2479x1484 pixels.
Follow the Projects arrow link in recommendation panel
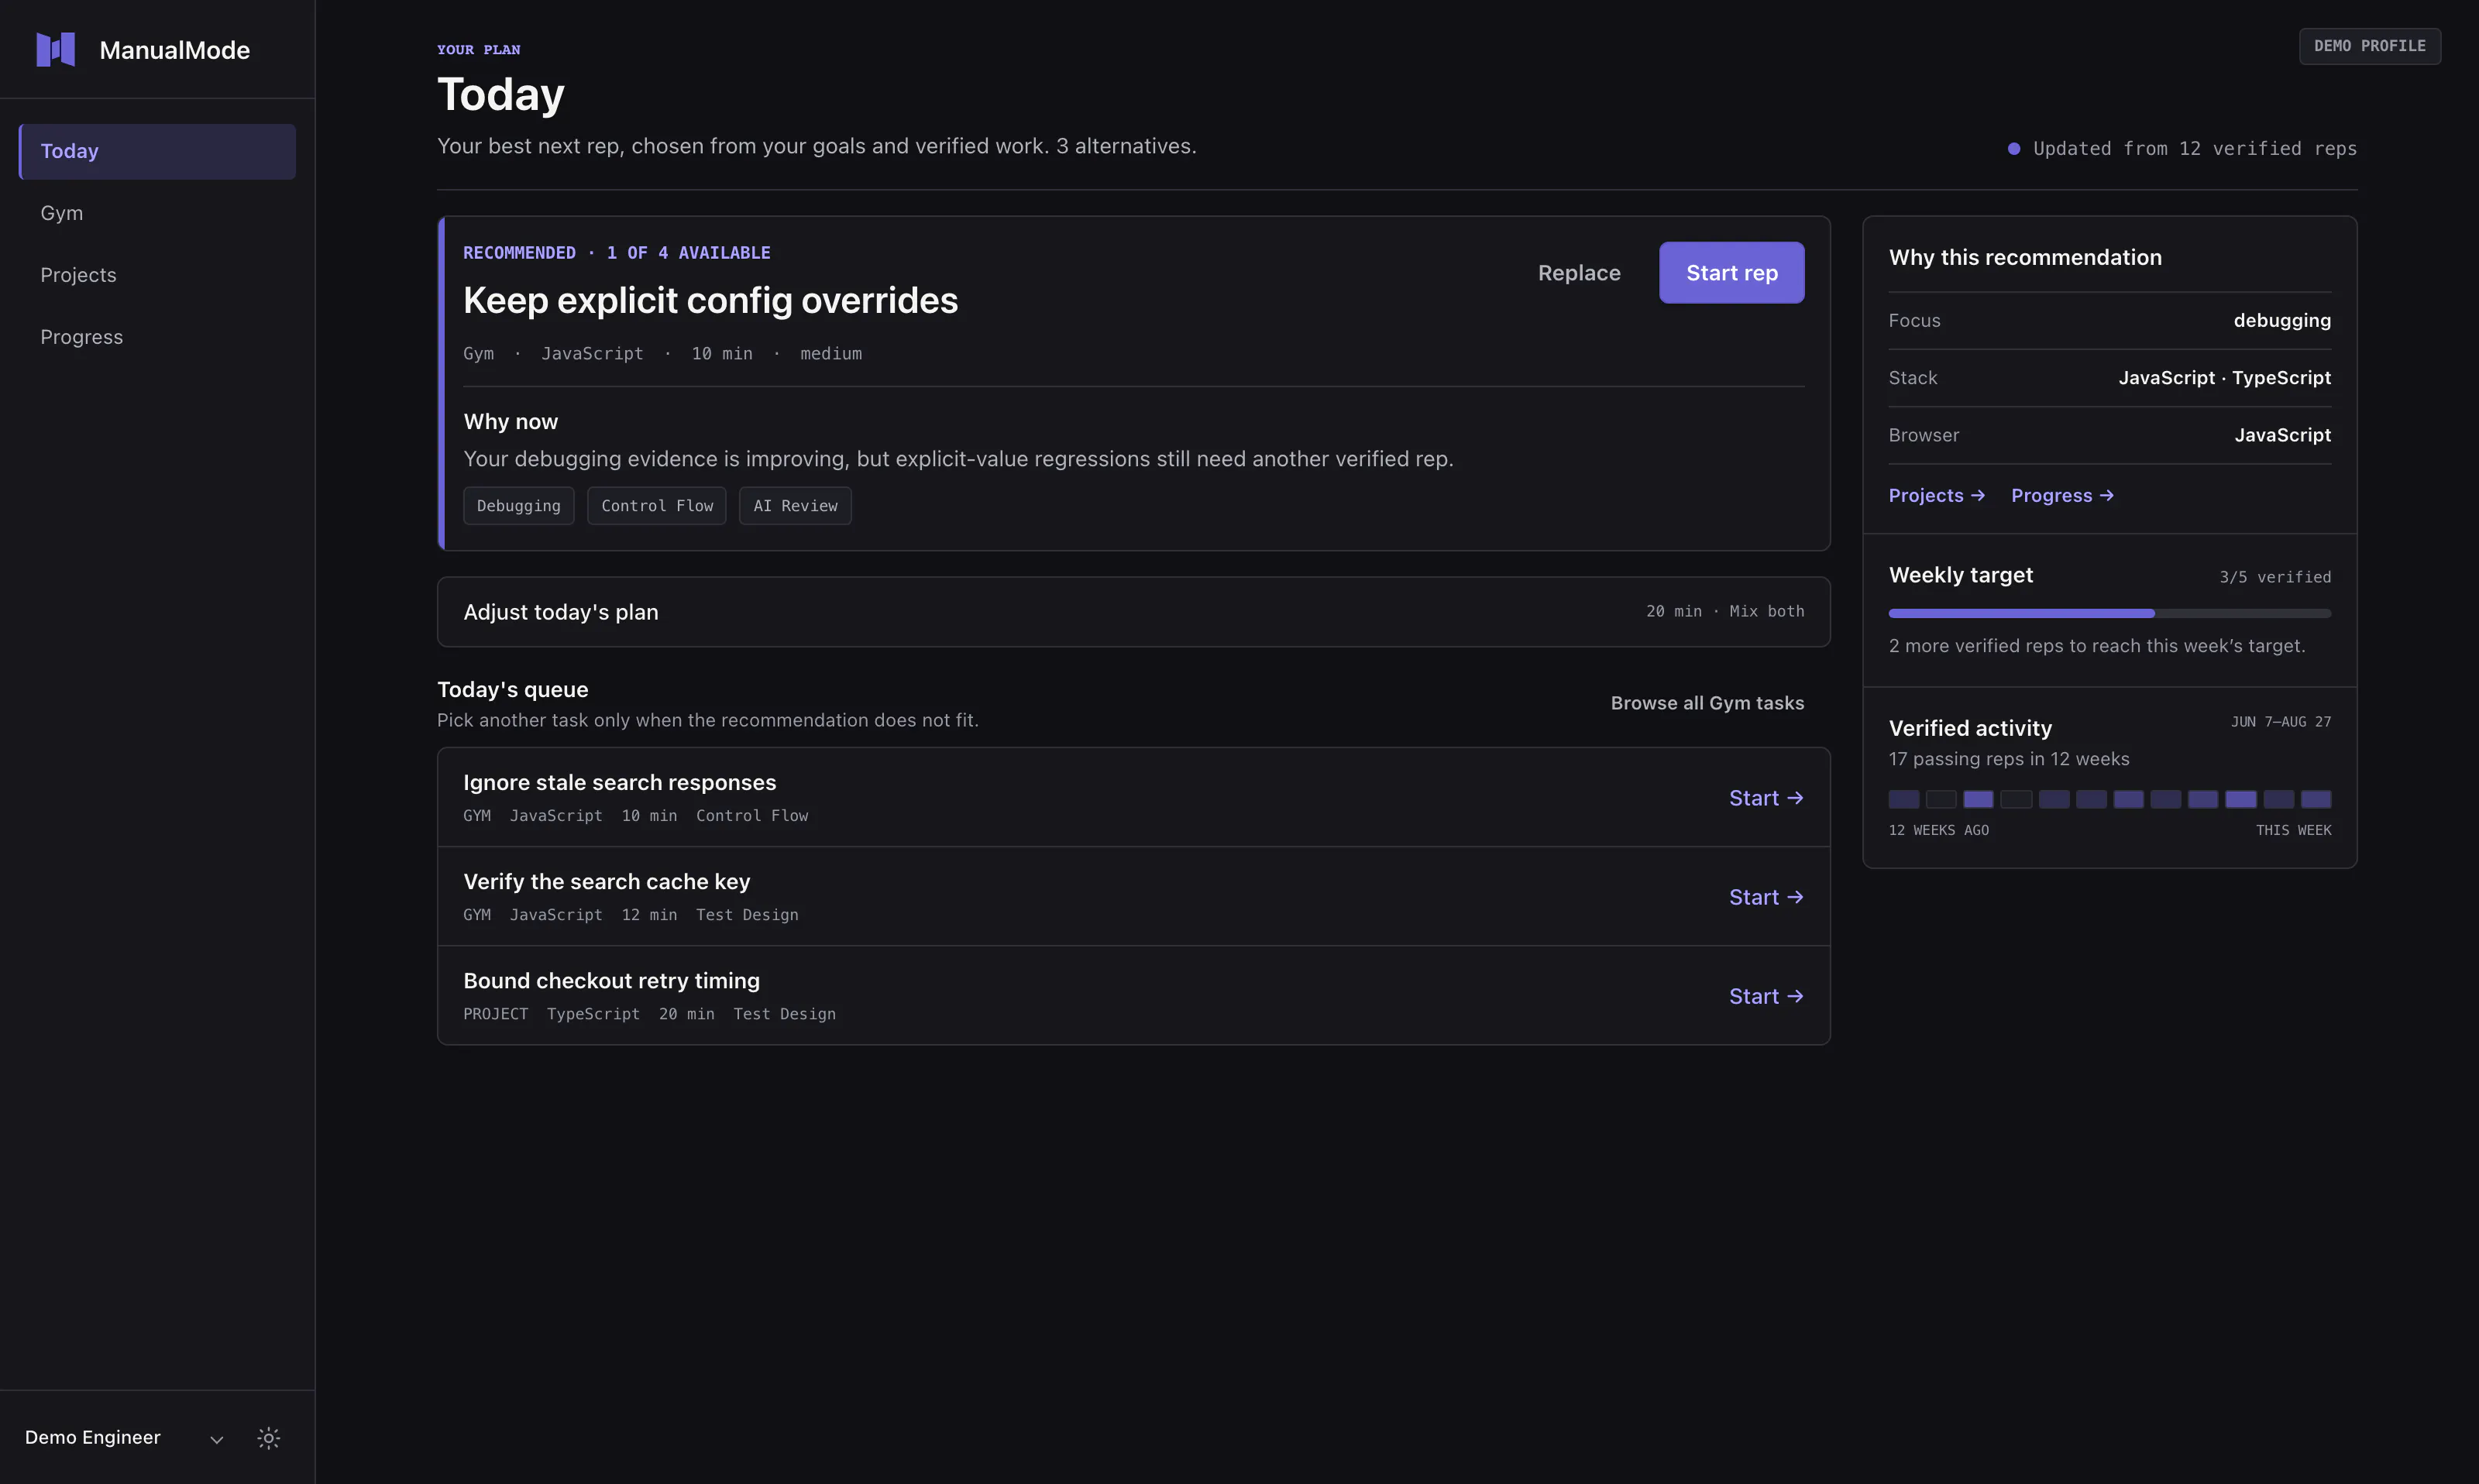1936,495
